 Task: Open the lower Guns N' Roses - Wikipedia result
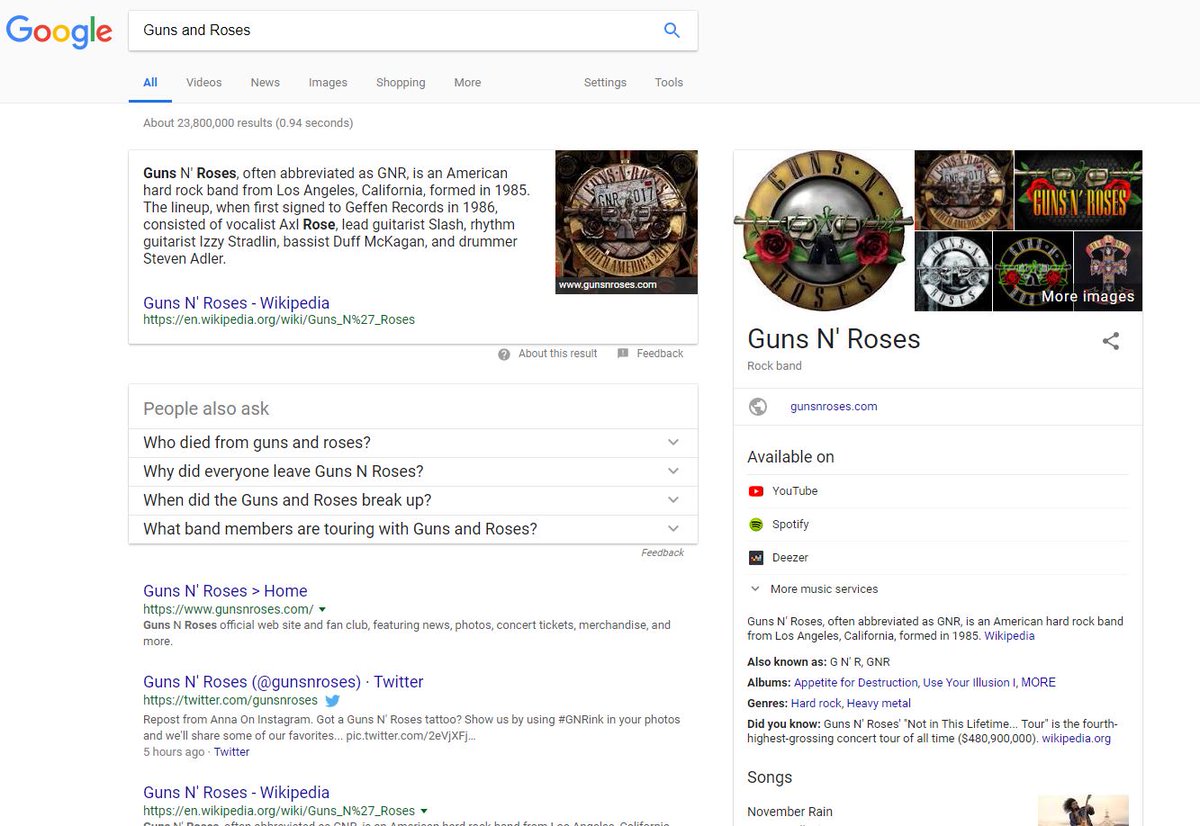[236, 792]
